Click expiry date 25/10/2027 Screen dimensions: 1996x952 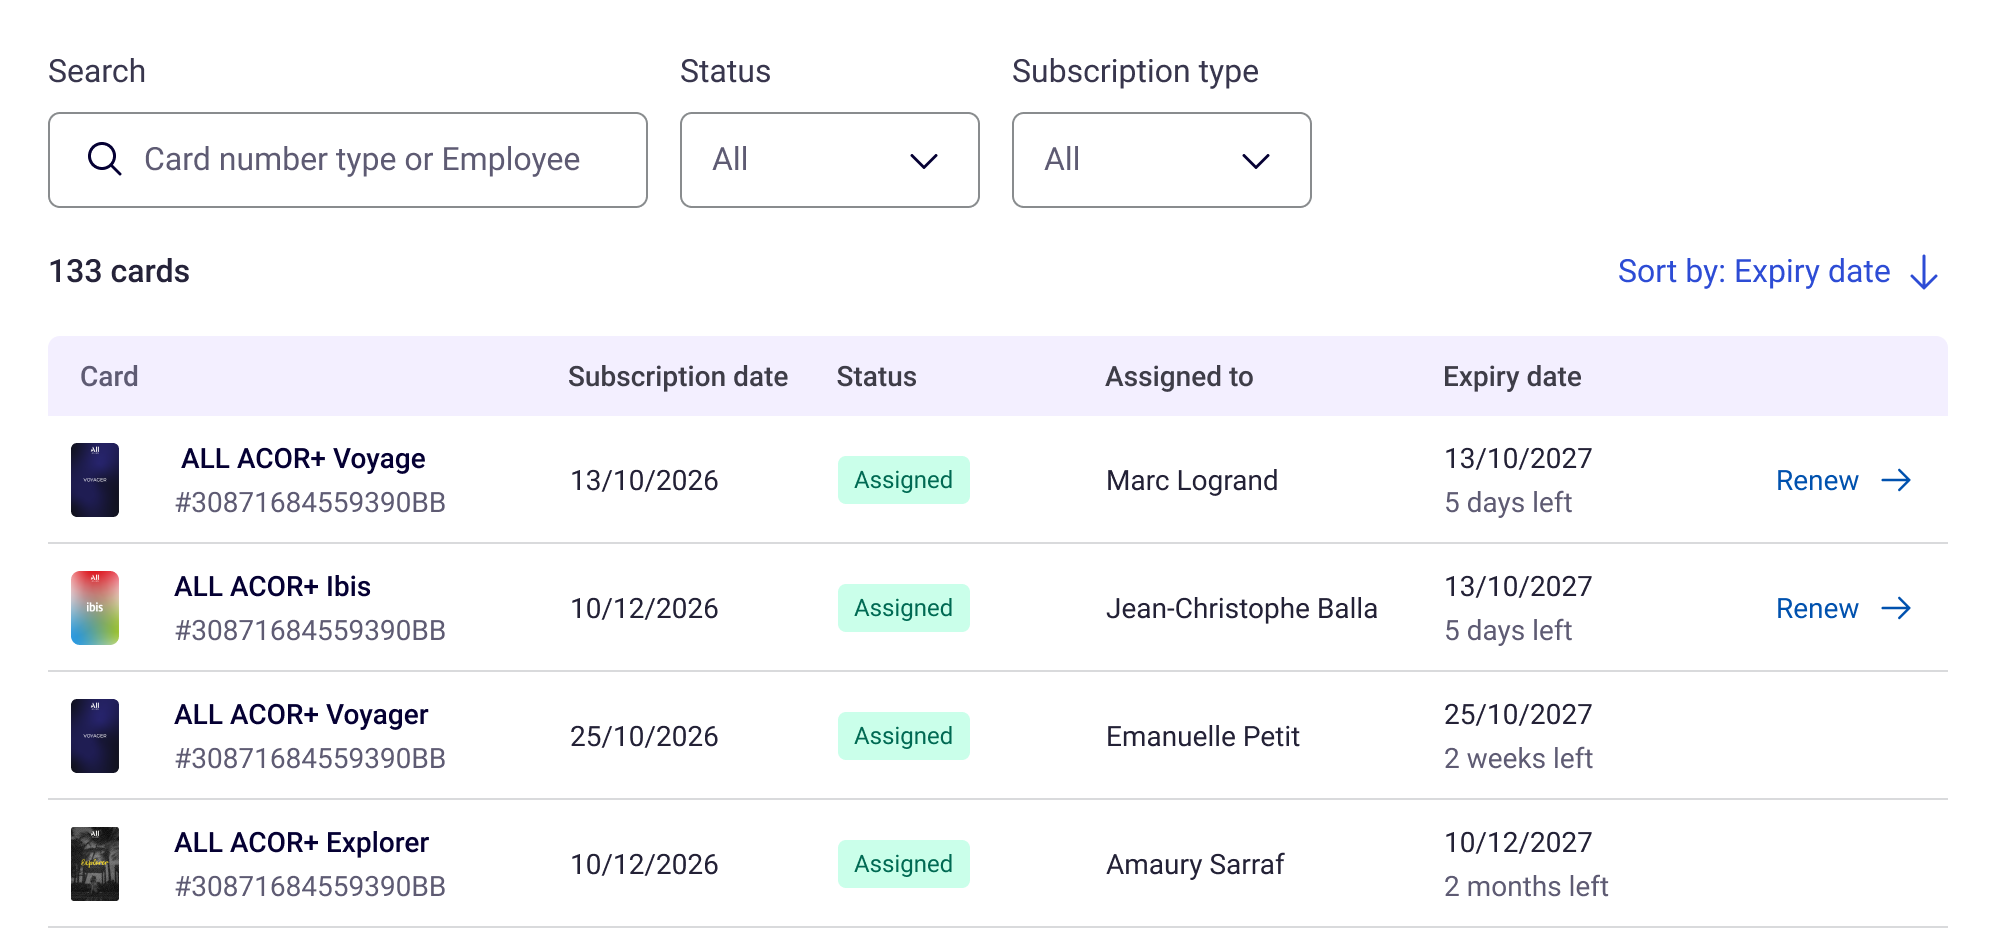pyautogui.click(x=1518, y=715)
